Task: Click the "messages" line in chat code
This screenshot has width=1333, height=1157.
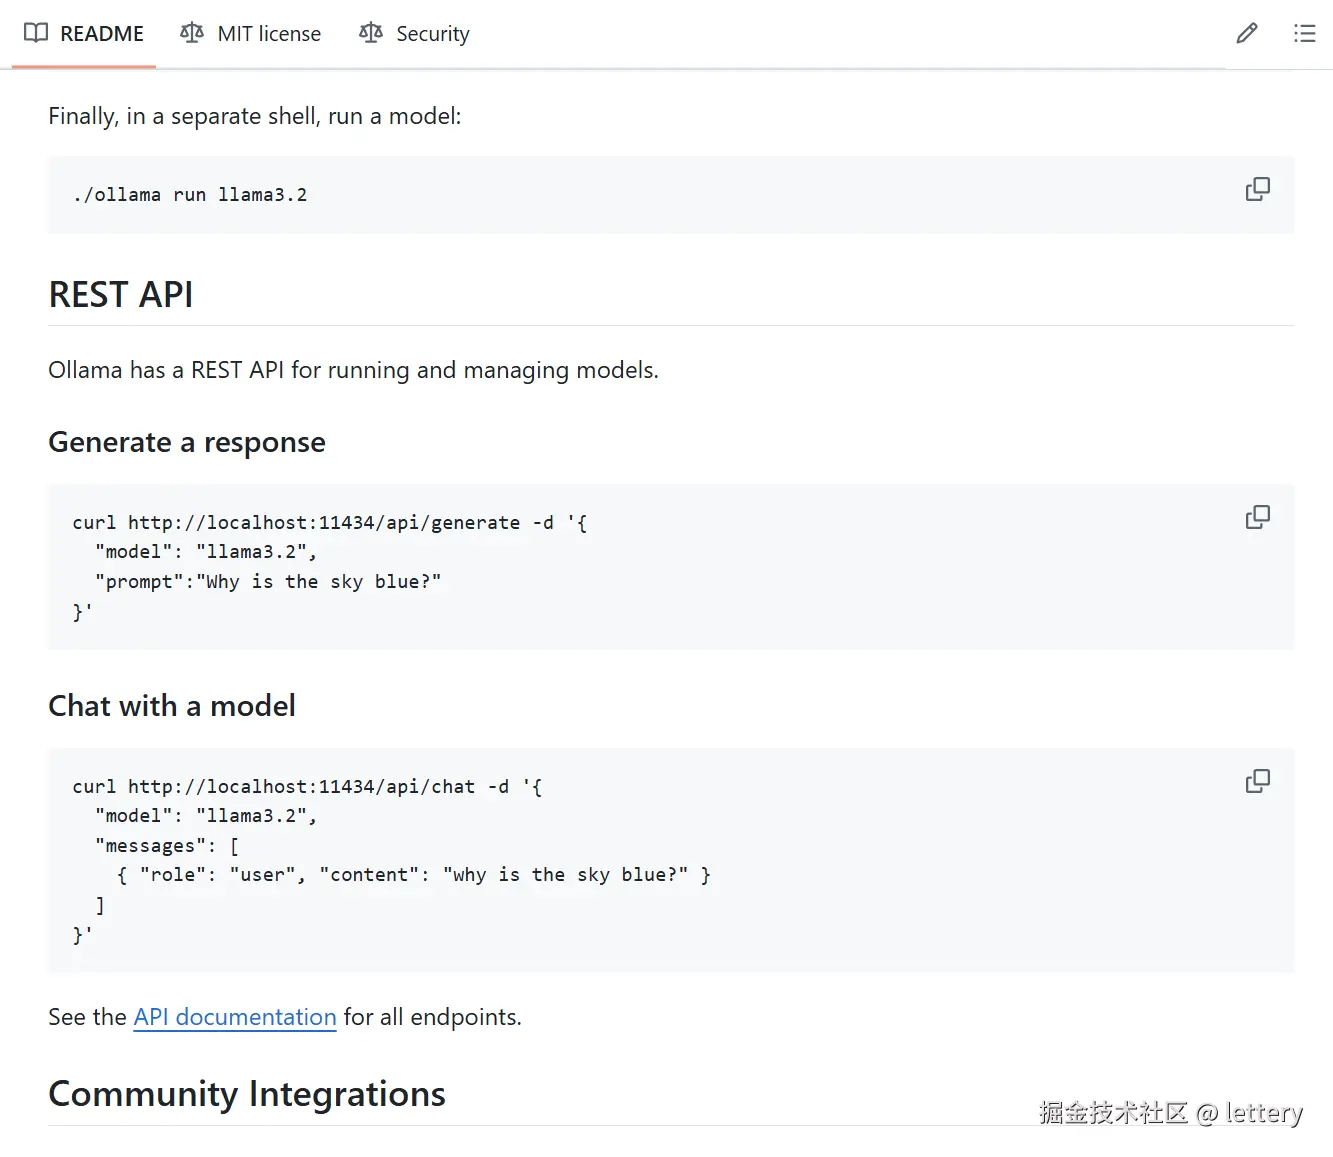Action: [167, 846]
